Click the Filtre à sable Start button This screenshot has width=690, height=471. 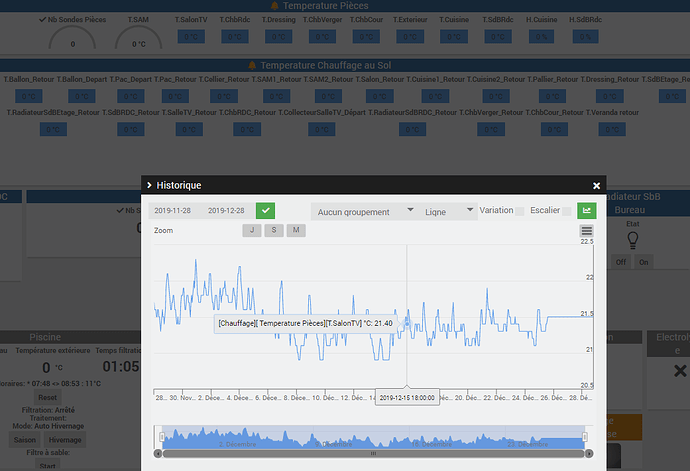48,466
